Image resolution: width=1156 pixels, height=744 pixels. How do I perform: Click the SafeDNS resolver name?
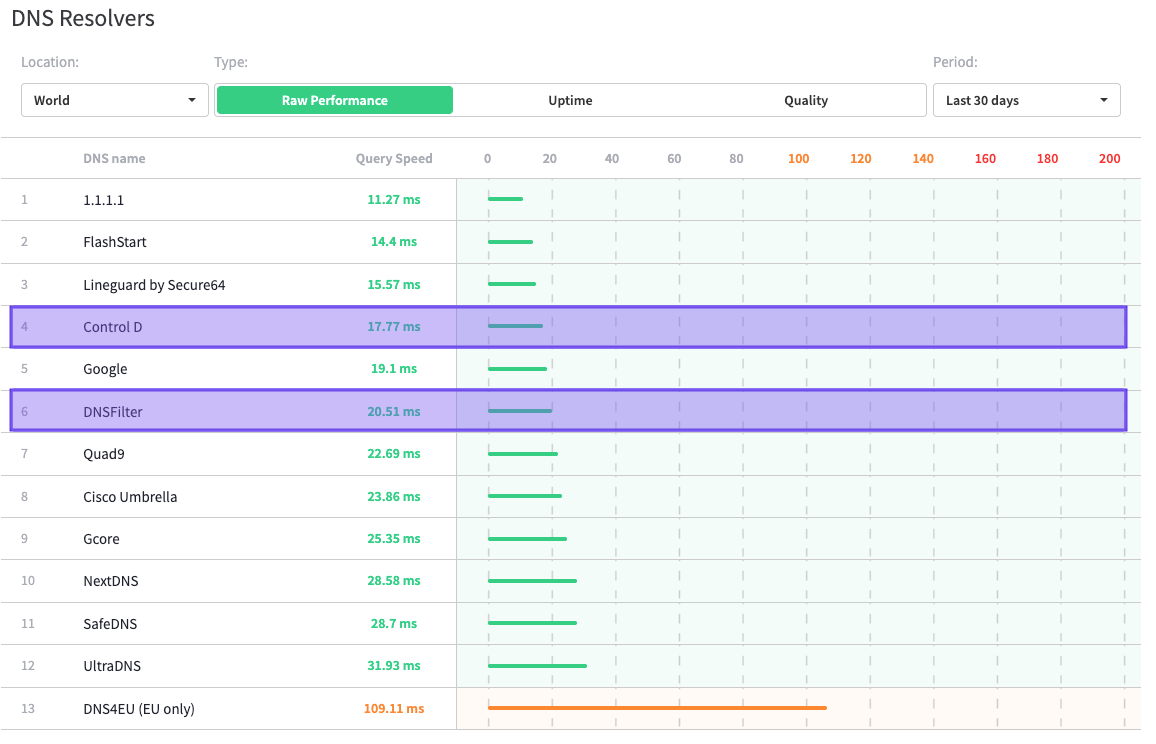tap(110, 624)
